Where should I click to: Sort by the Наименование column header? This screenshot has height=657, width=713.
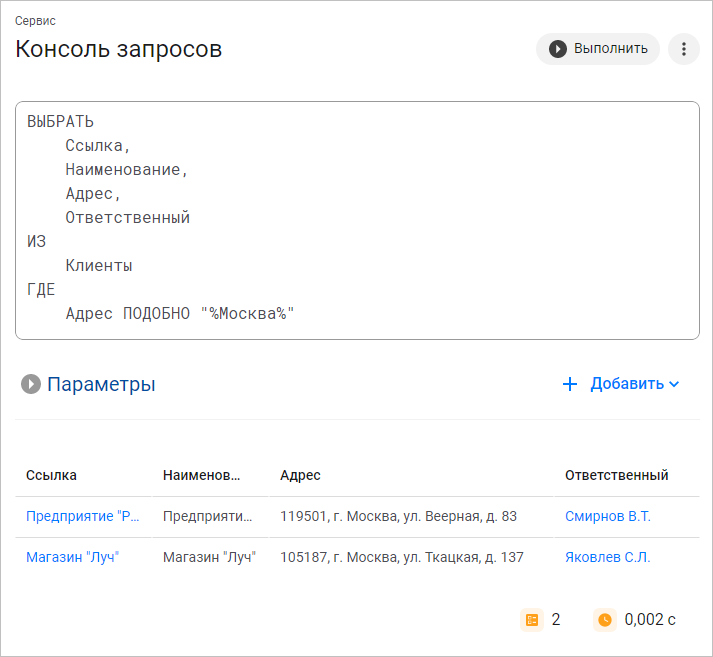tap(201, 475)
